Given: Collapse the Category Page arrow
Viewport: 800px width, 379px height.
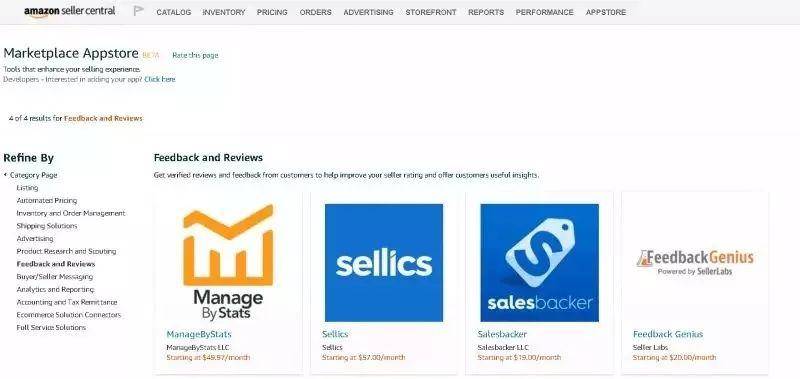Looking at the screenshot, I should point(5,175).
